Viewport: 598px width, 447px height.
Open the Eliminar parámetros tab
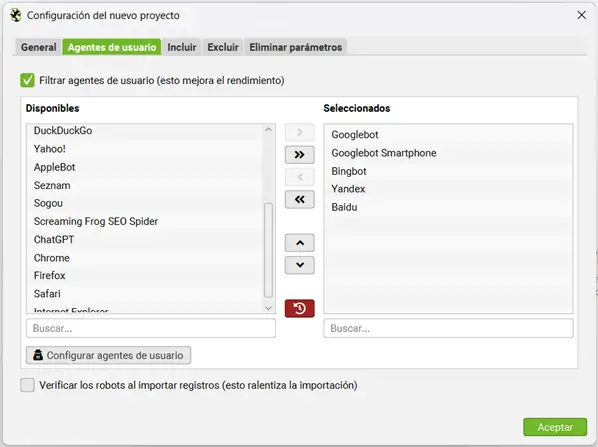coord(296,47)
